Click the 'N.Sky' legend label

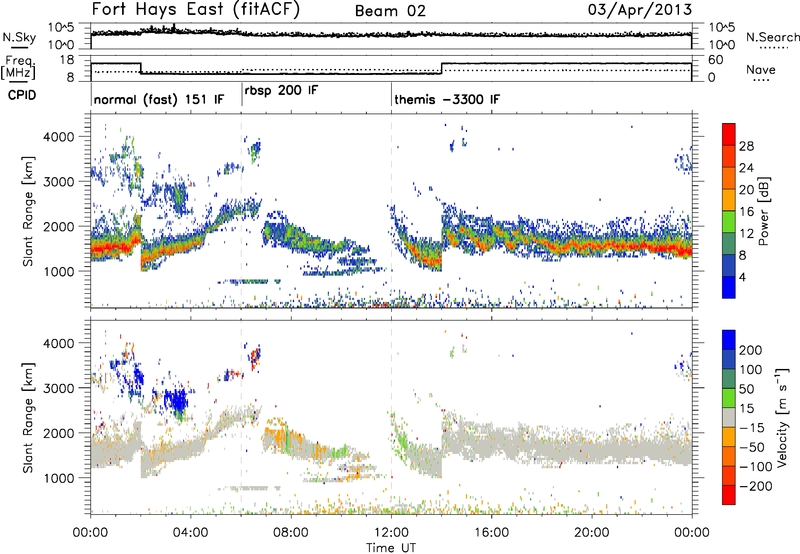pos(19,37)
